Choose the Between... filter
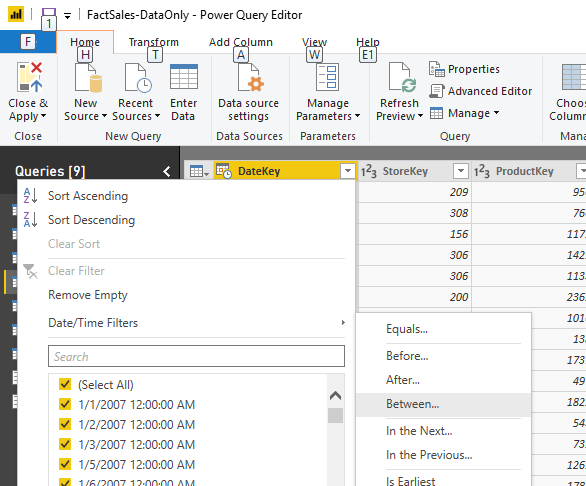This screenshot has width=586, height=486. click(444, 404)
